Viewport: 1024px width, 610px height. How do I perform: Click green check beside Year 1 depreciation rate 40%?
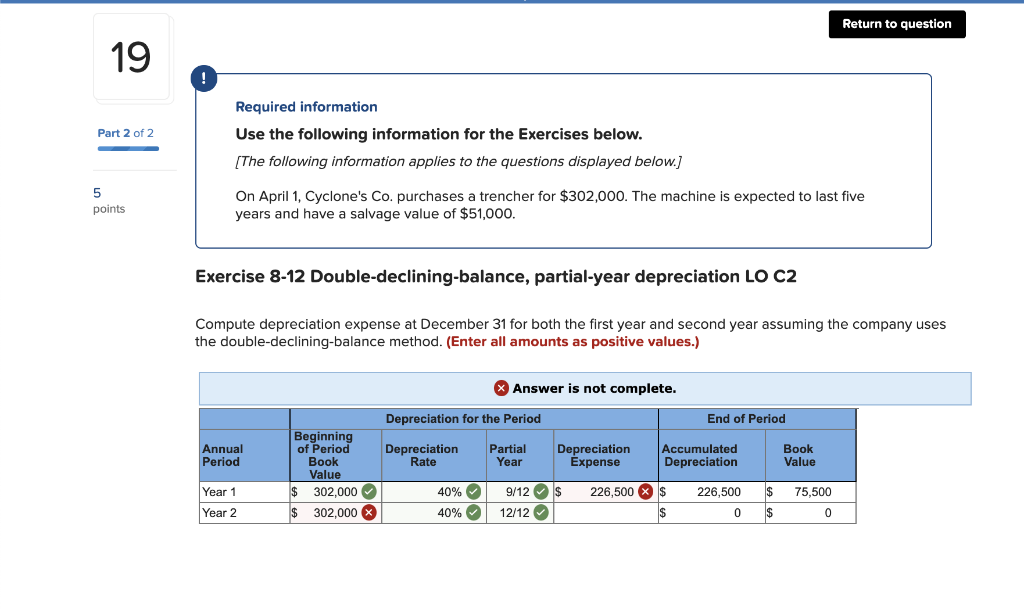click(x=471, y=491)
